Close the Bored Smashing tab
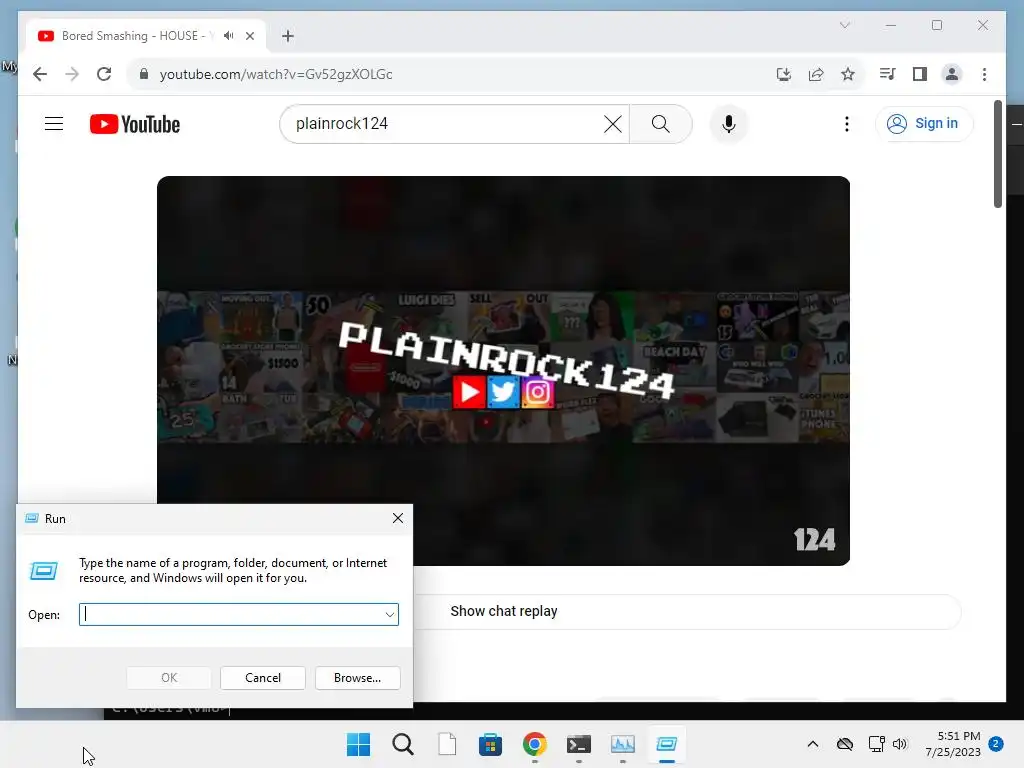The image size is (1024, 768). click(x=250, y=36)
